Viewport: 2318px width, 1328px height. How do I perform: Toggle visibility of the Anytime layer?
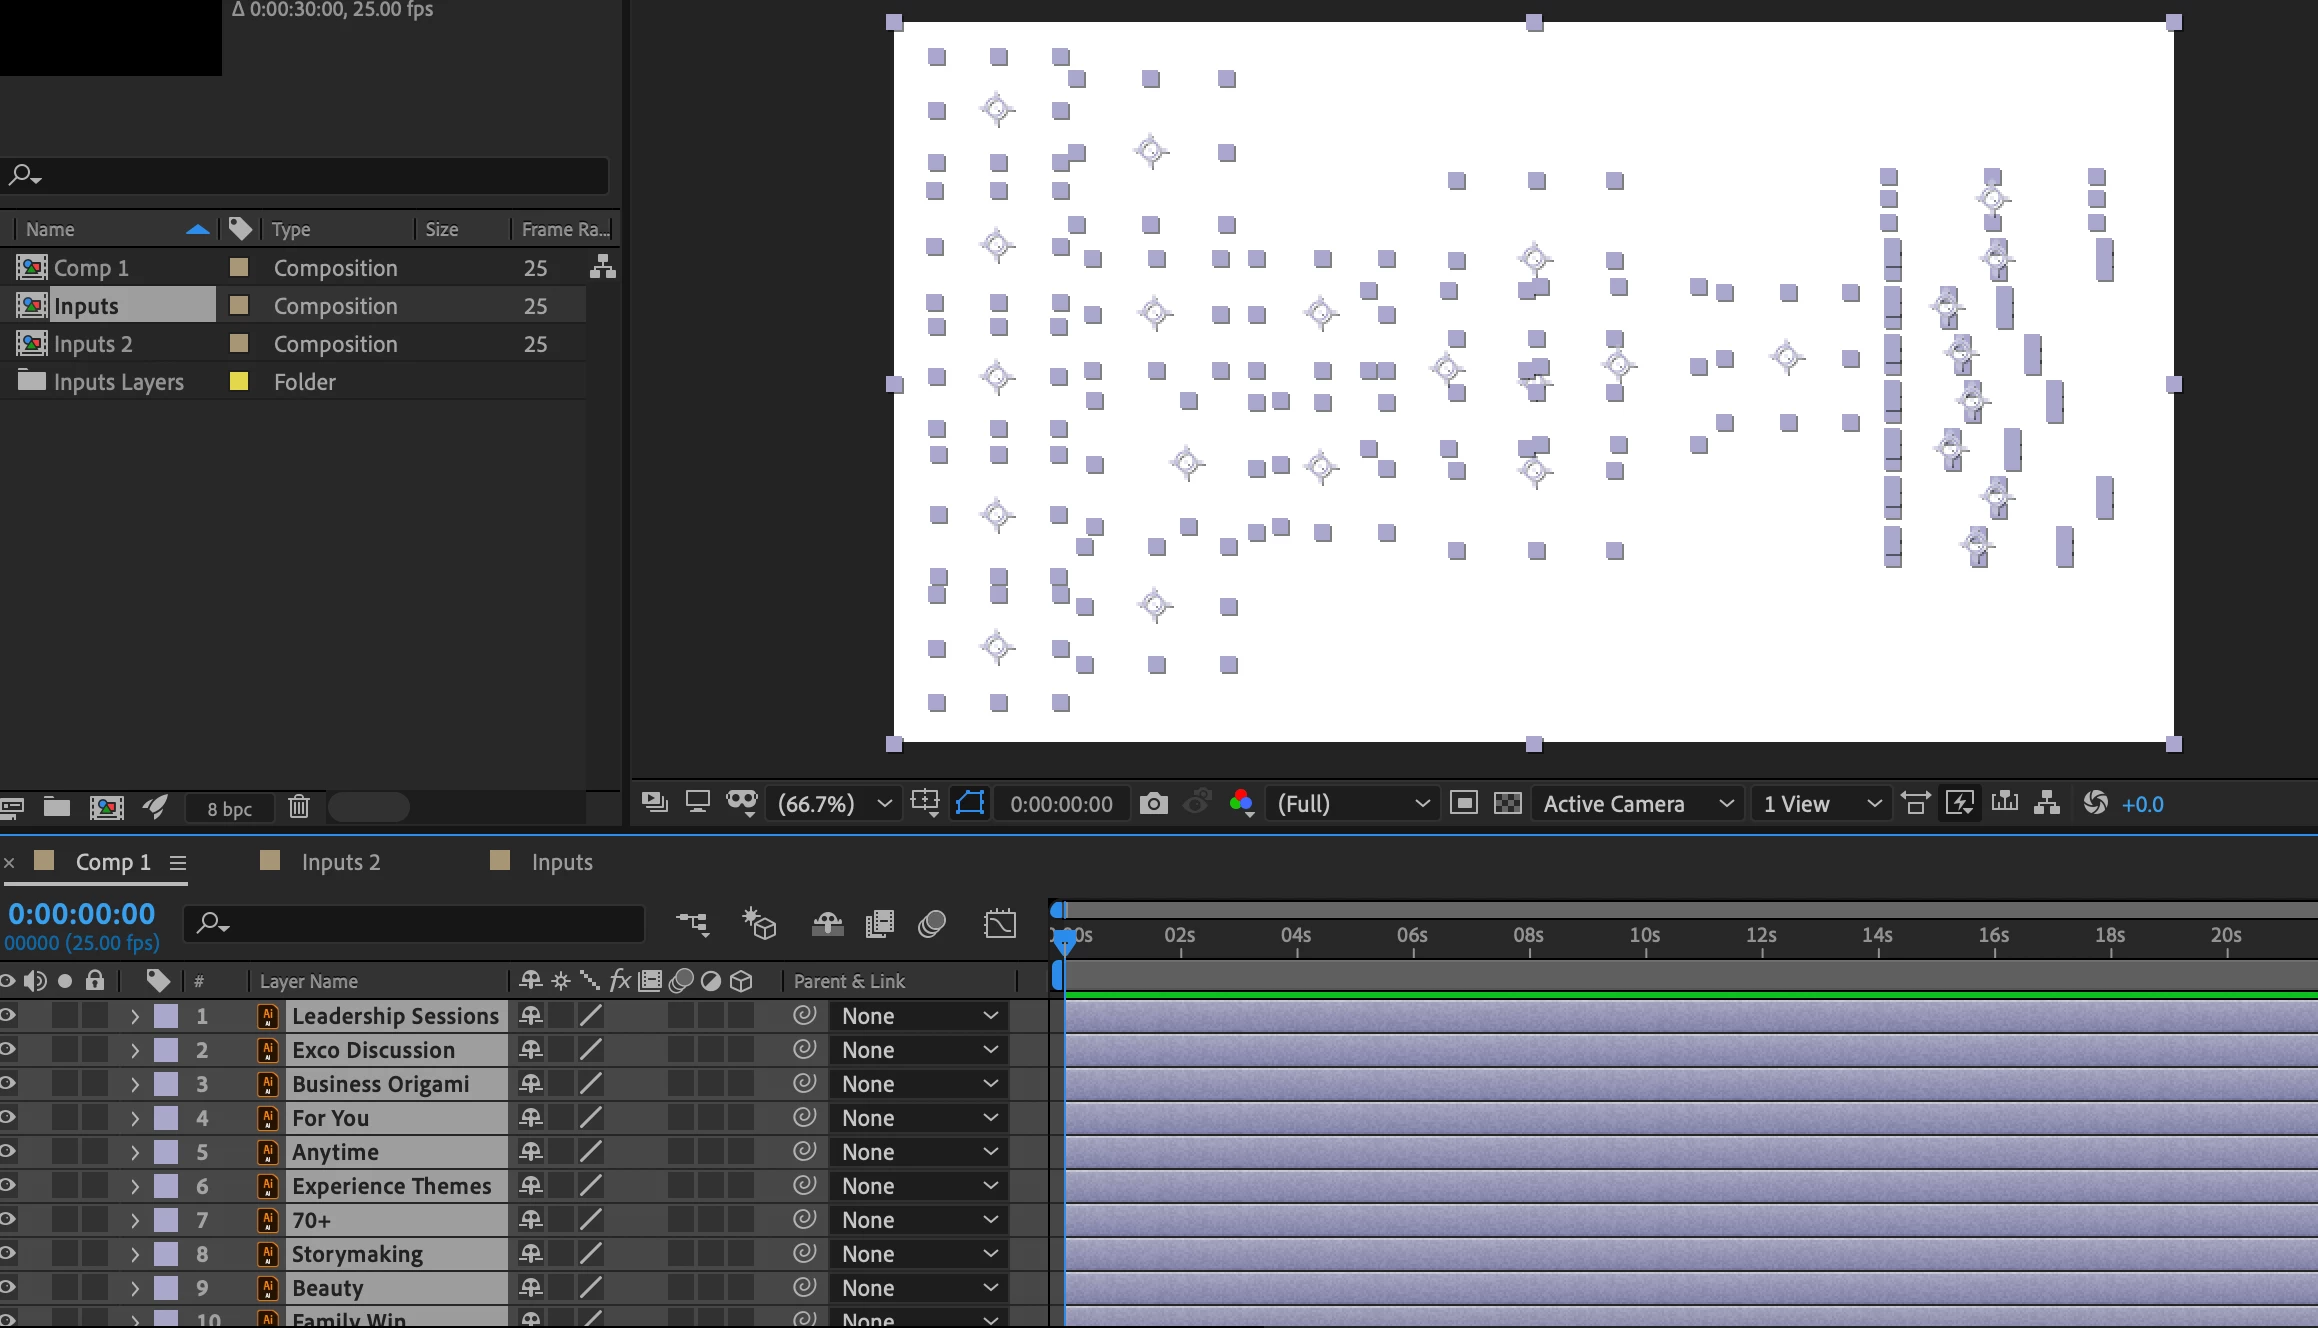8,1152
